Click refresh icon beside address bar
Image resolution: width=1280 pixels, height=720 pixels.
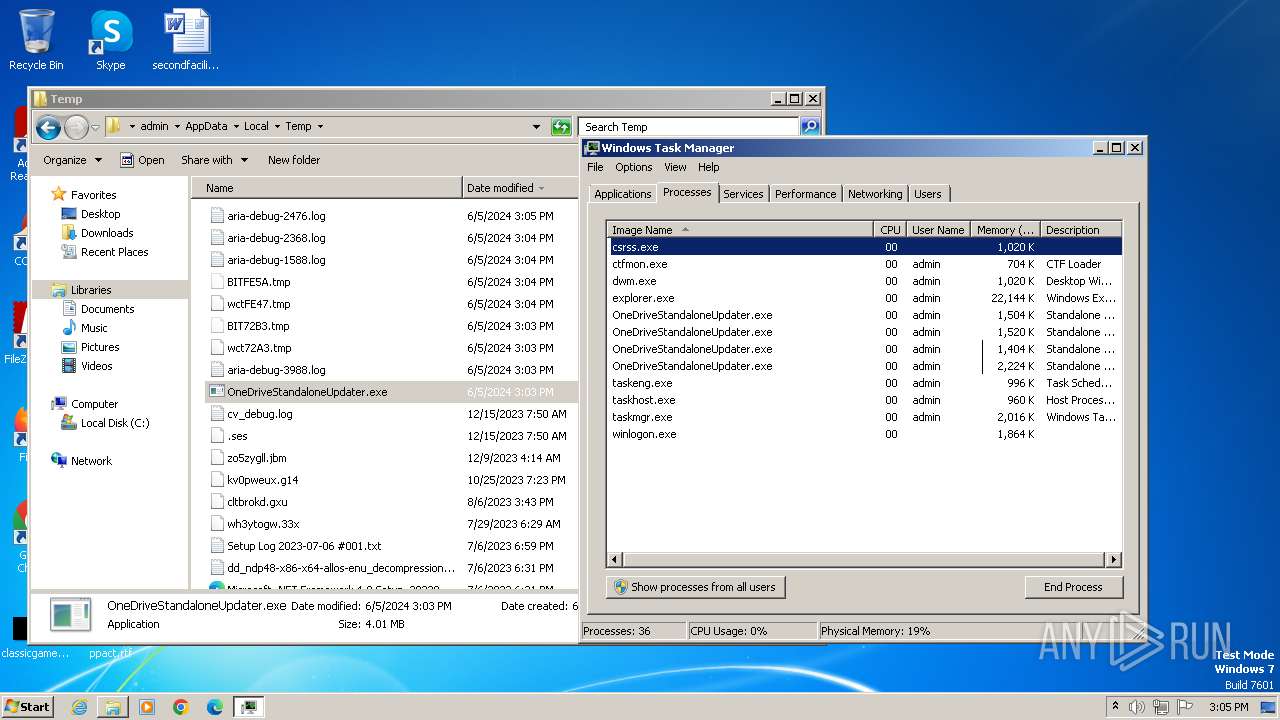pos(561,127)
